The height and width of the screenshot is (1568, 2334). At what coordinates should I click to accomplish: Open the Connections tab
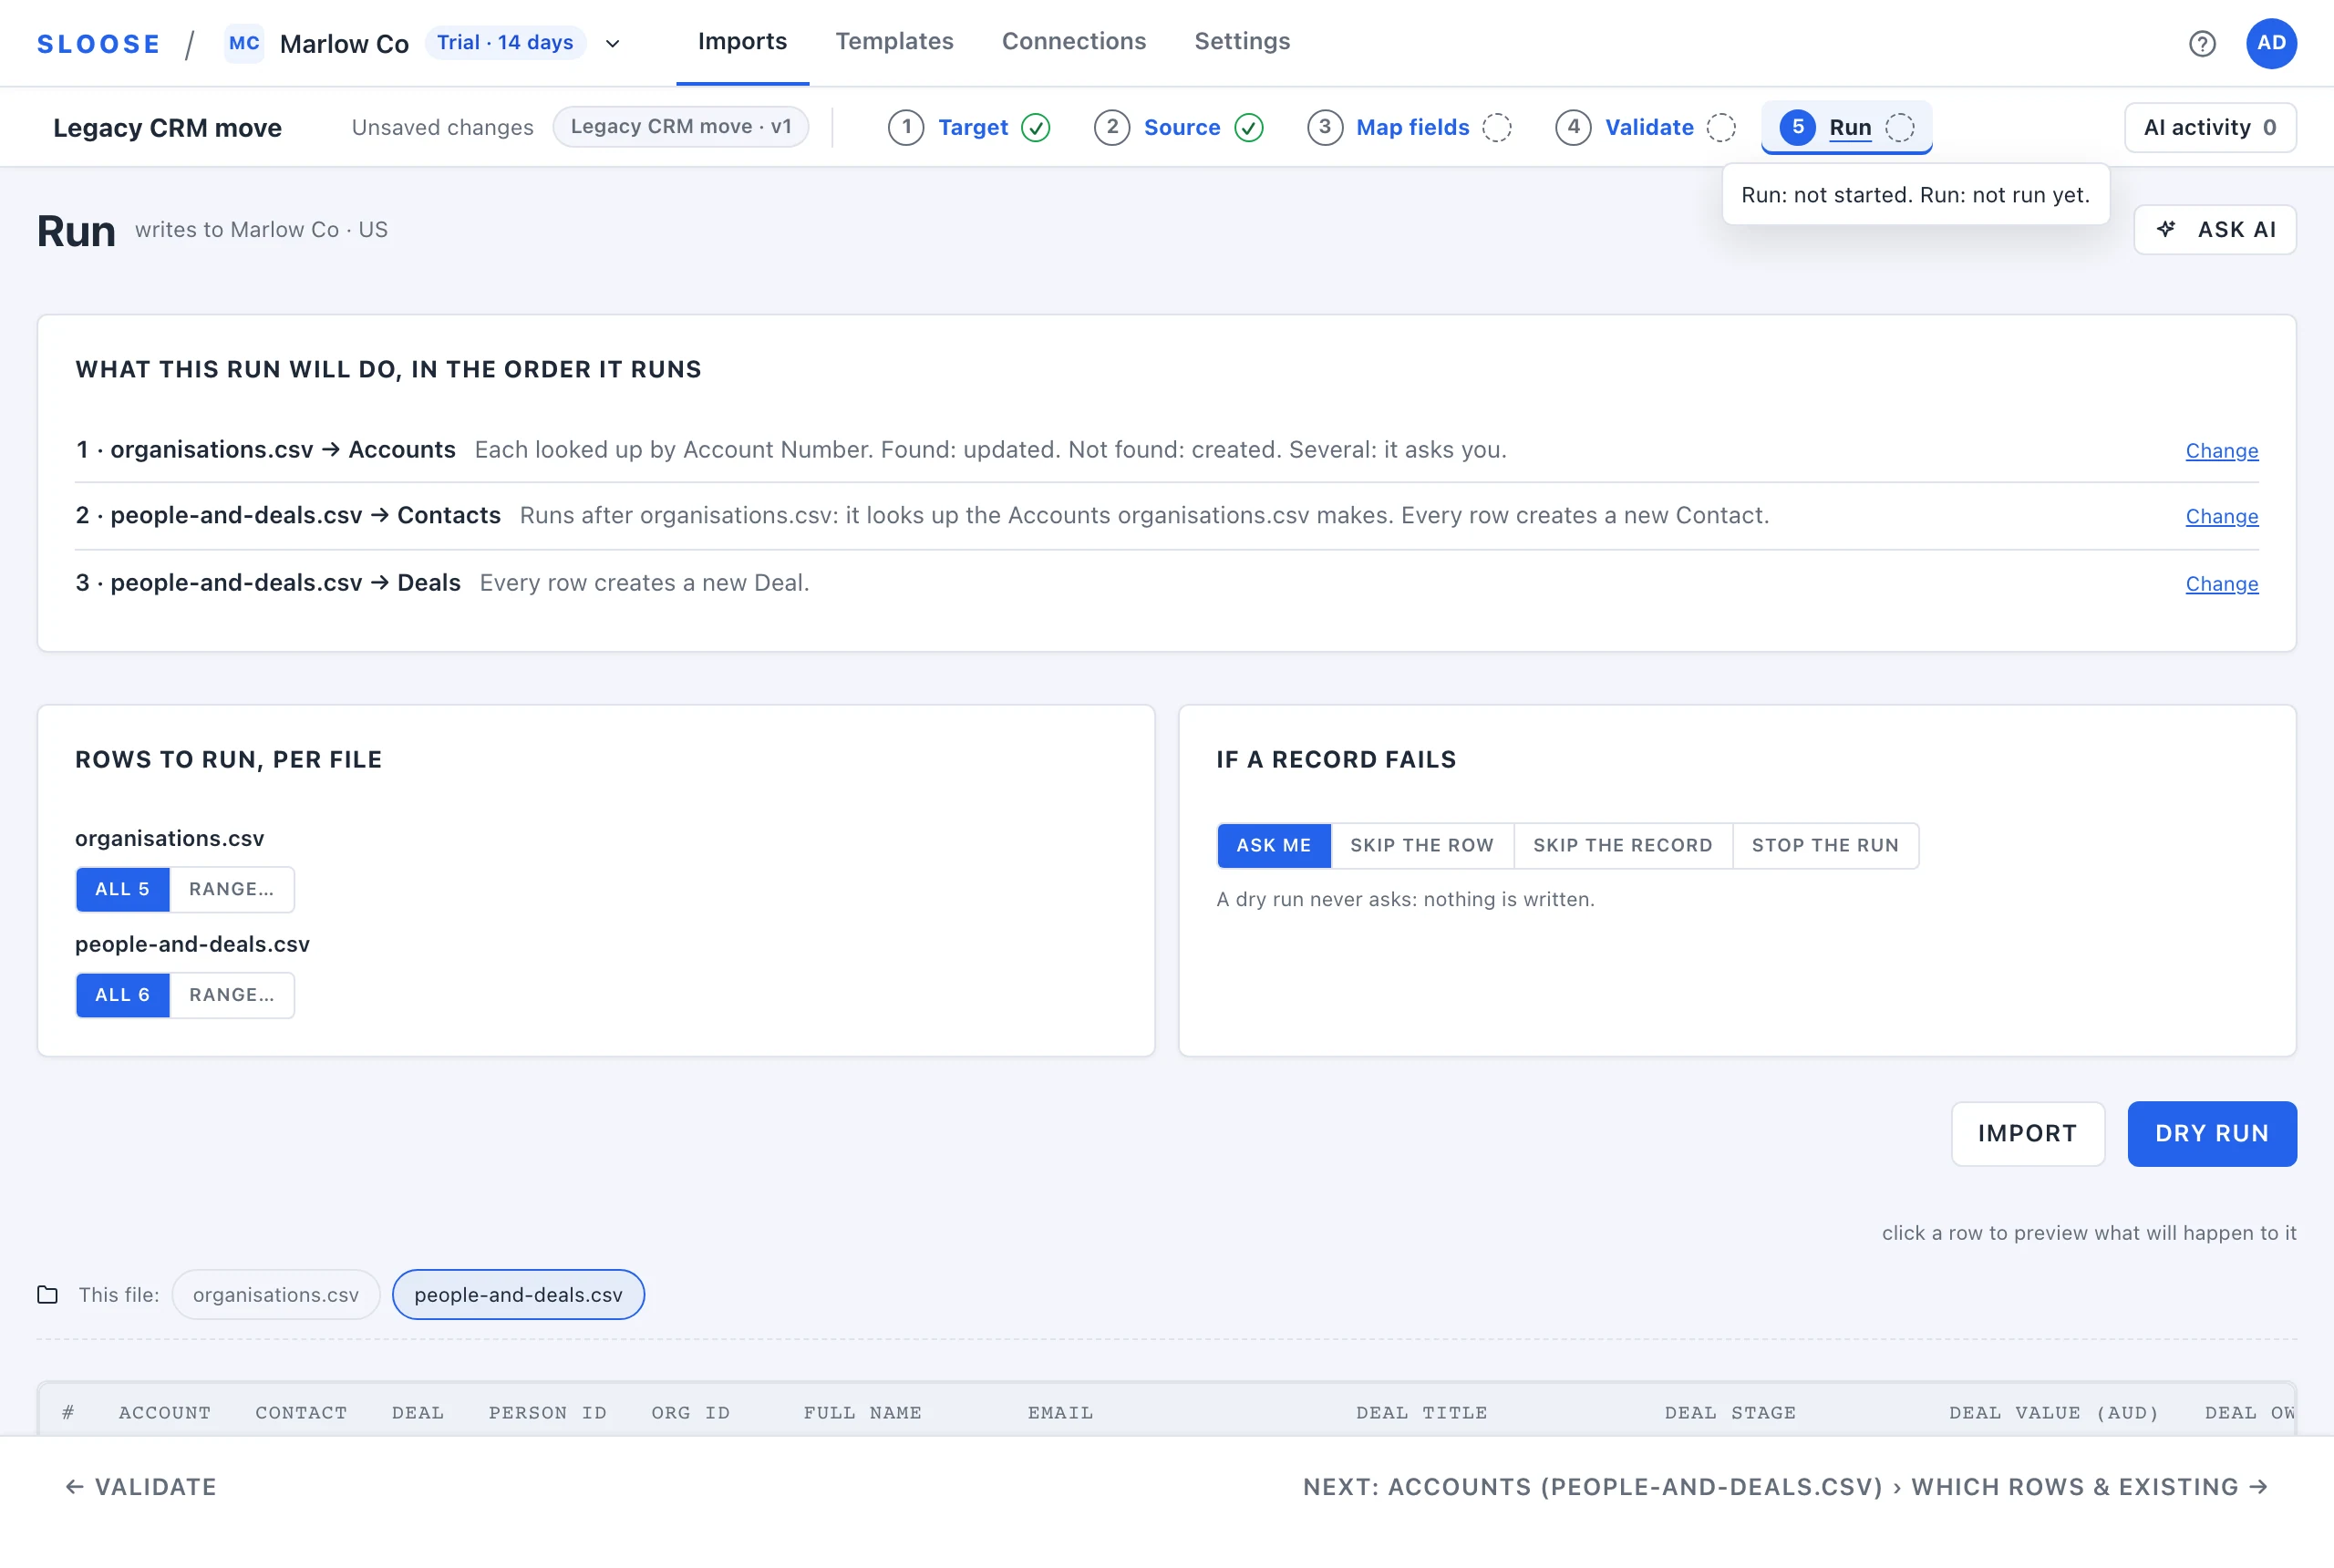point(1074,42)
